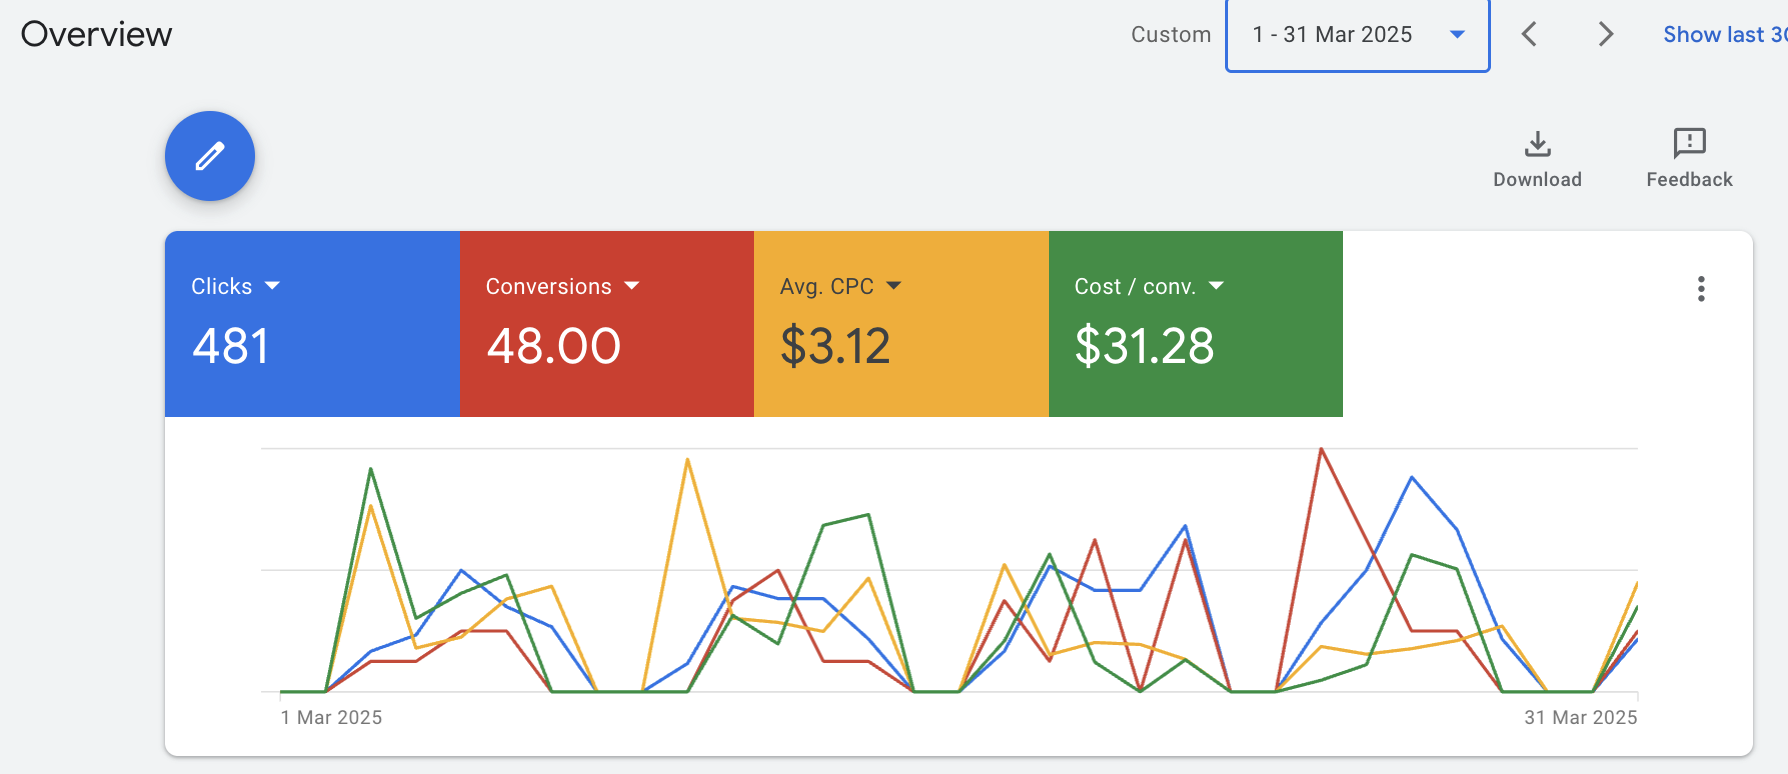Click the Show last 30 link
The width and height of the screenshot is (1788, 774).
tap(1724, 34)
